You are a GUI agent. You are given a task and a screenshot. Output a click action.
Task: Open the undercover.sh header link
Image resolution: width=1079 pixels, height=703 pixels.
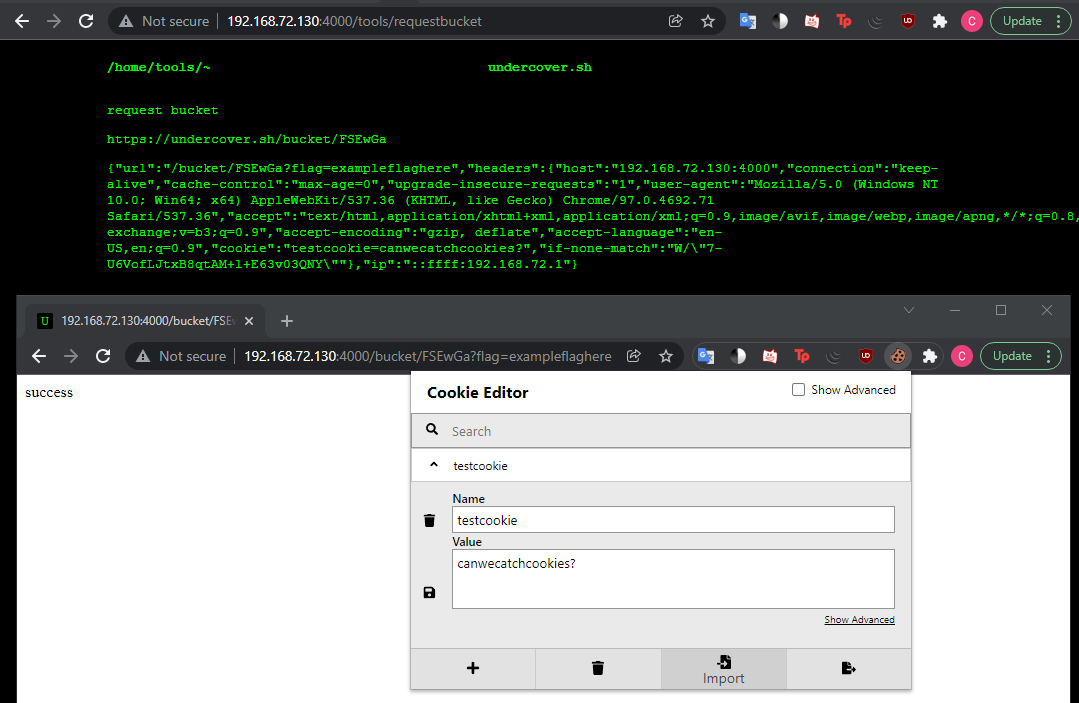(x=540, y=67)
